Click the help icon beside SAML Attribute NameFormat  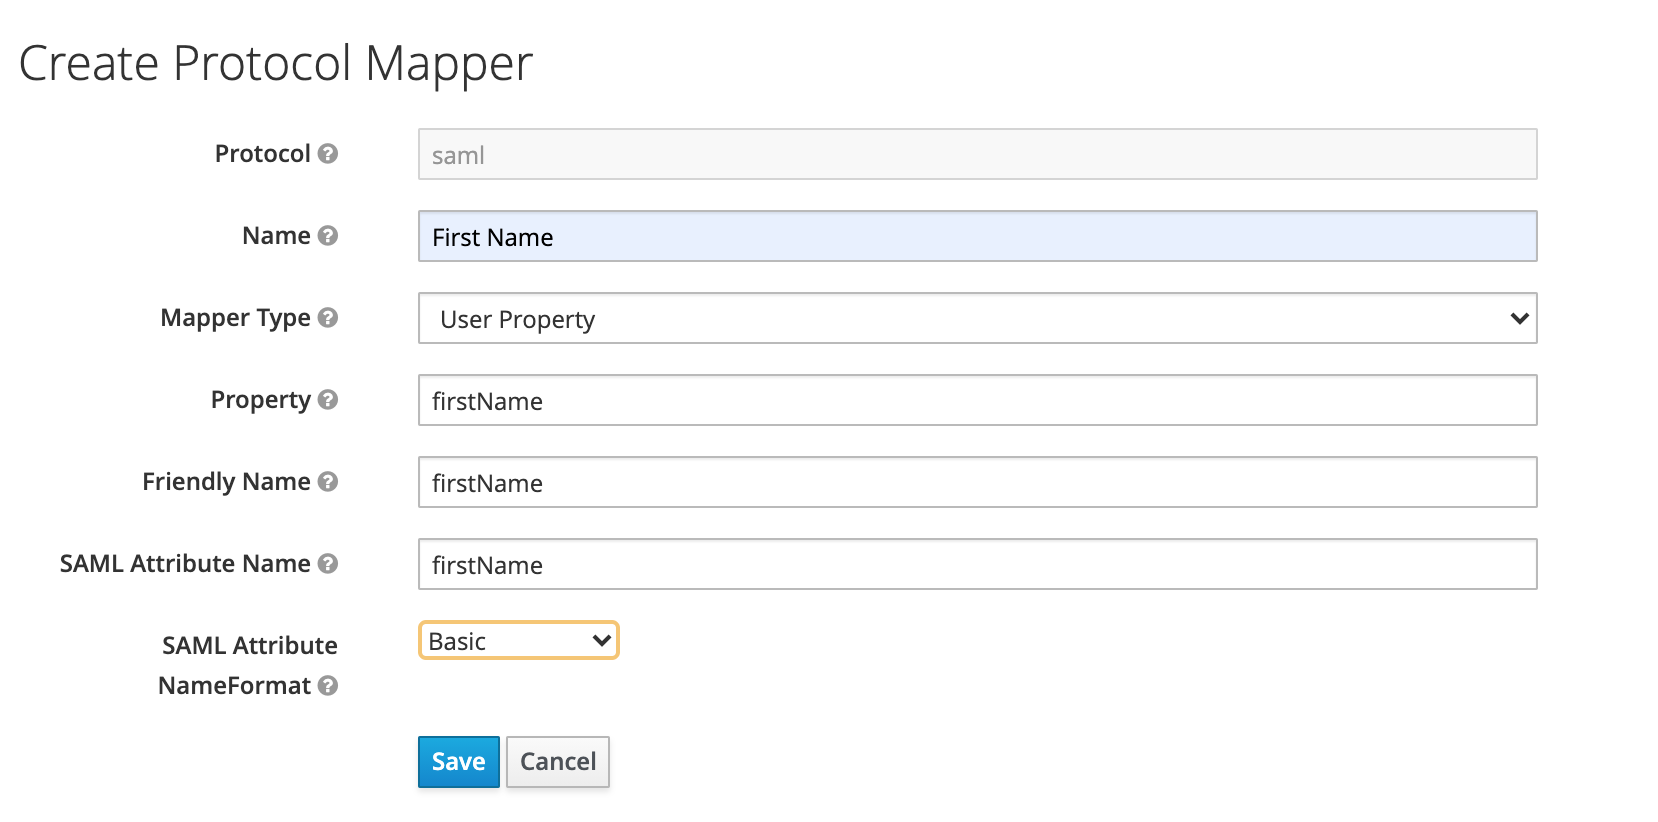(328, 686)
